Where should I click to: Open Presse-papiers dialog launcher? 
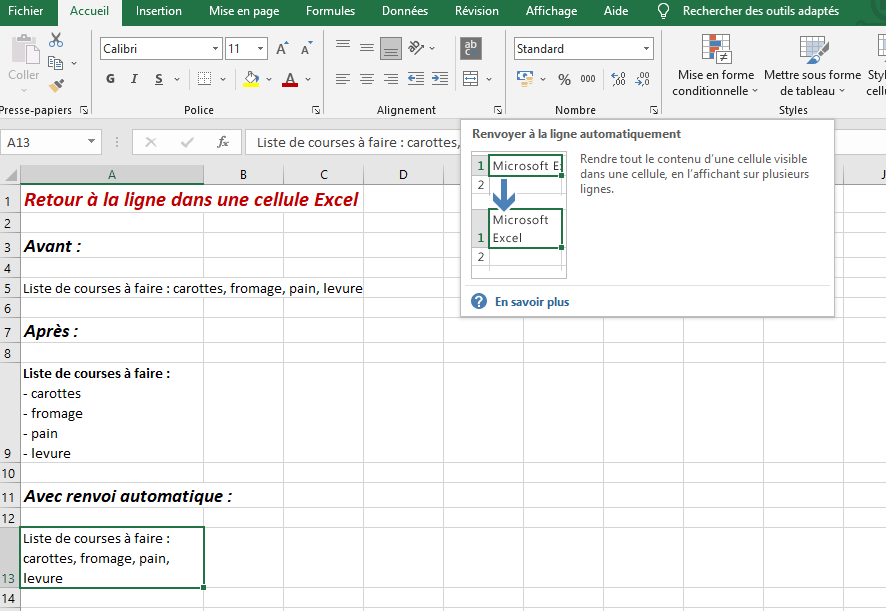click(x=84, y=110)
